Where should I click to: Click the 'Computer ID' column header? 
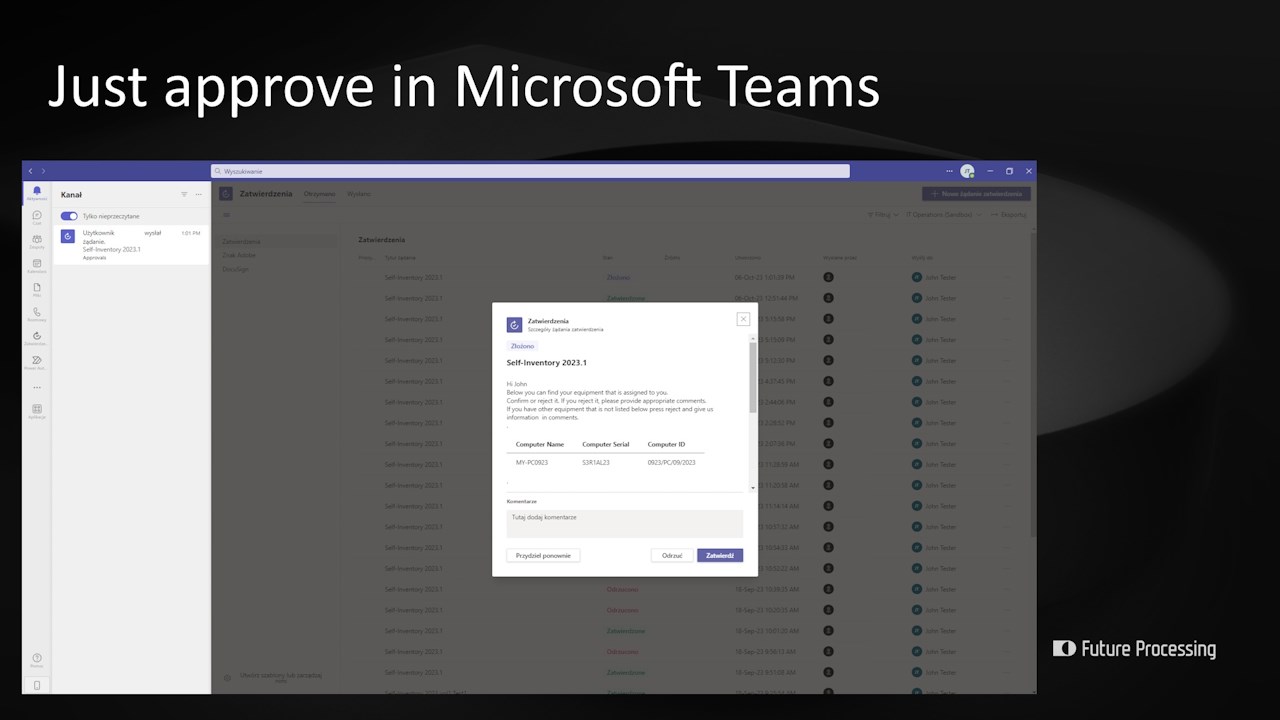(667, 444)
